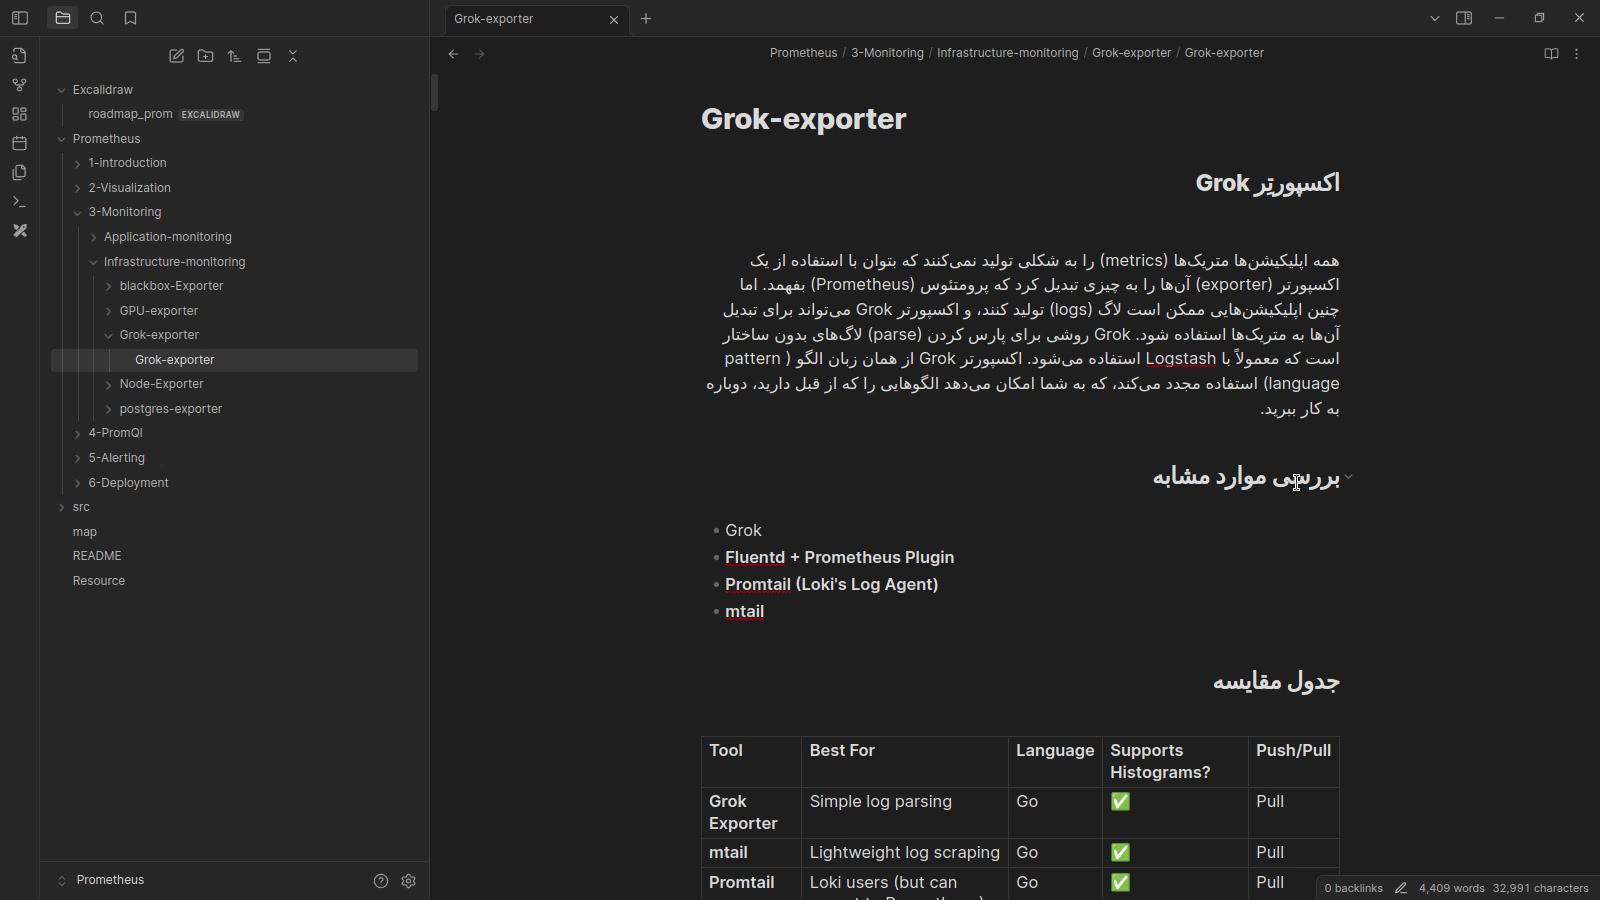The width and height of the screenshot is (1600, 900).
Task: Open the README note
Action: coord(234,556)
